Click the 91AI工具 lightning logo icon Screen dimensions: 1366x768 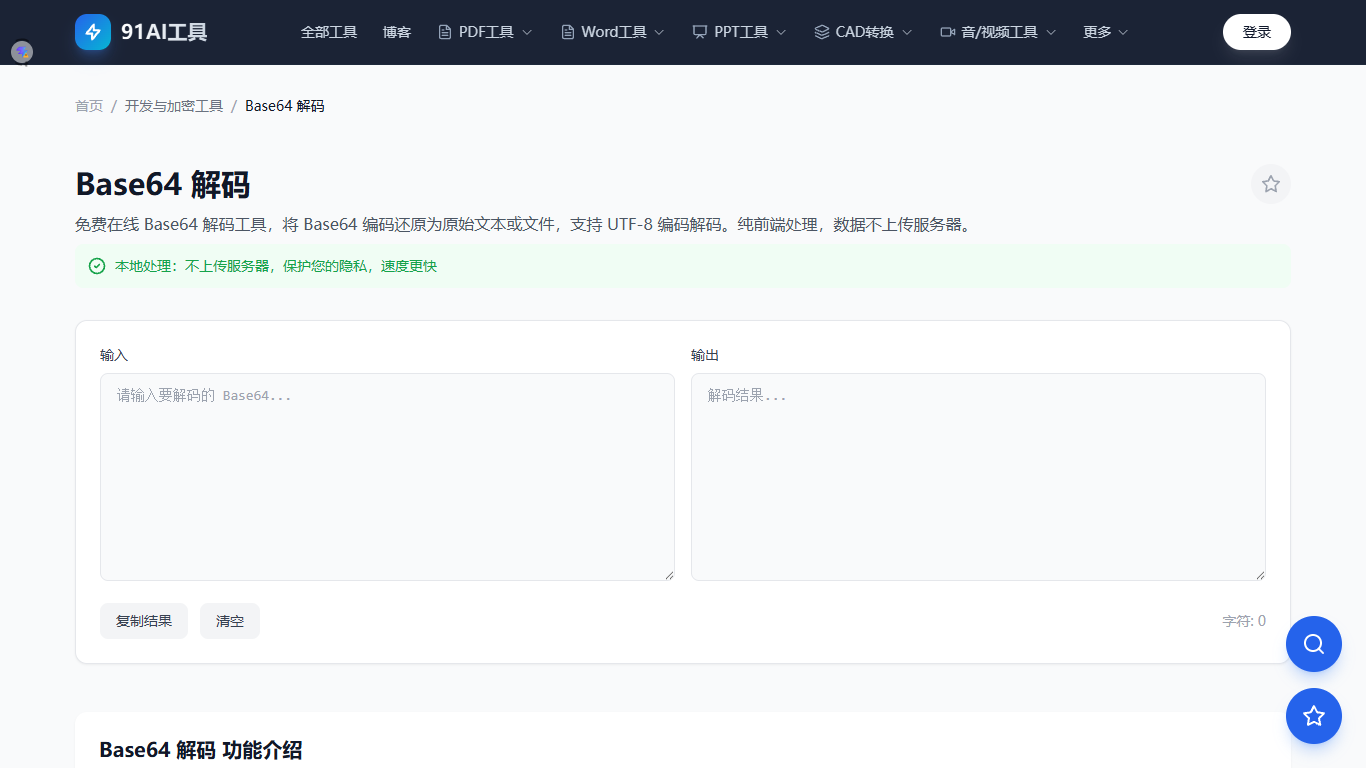coord(93,32)
